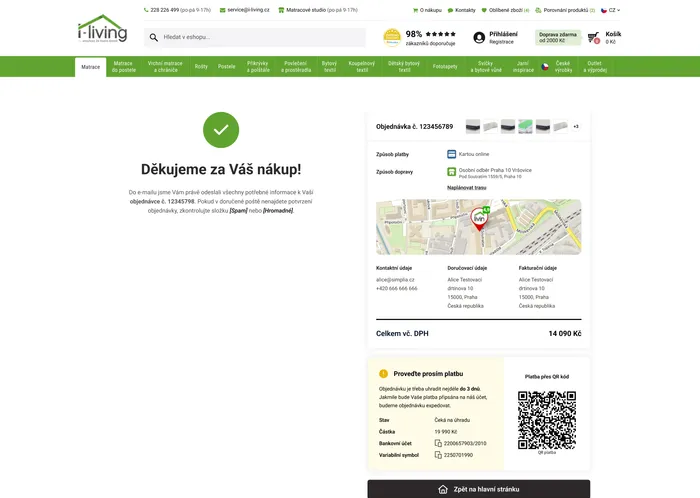
Task: Click the i-living logo
Action: pyautogui.click(x=103, y=29)
